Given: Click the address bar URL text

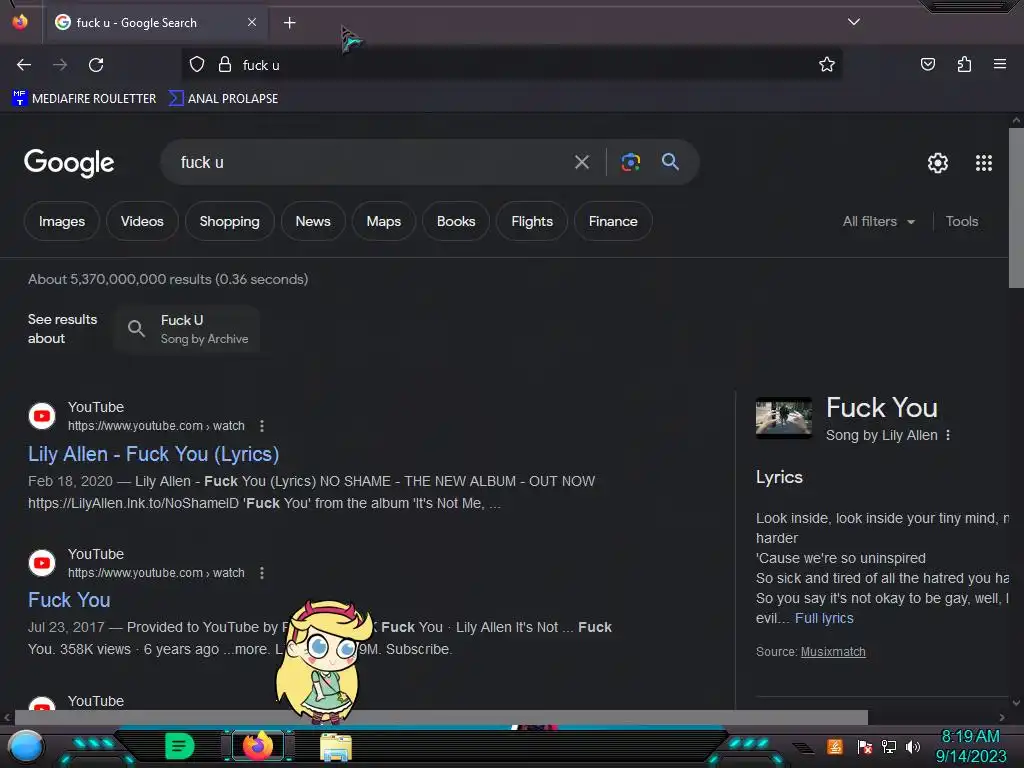Looking at the screenshot, I should pyautogui.click(x=261, y=65).
